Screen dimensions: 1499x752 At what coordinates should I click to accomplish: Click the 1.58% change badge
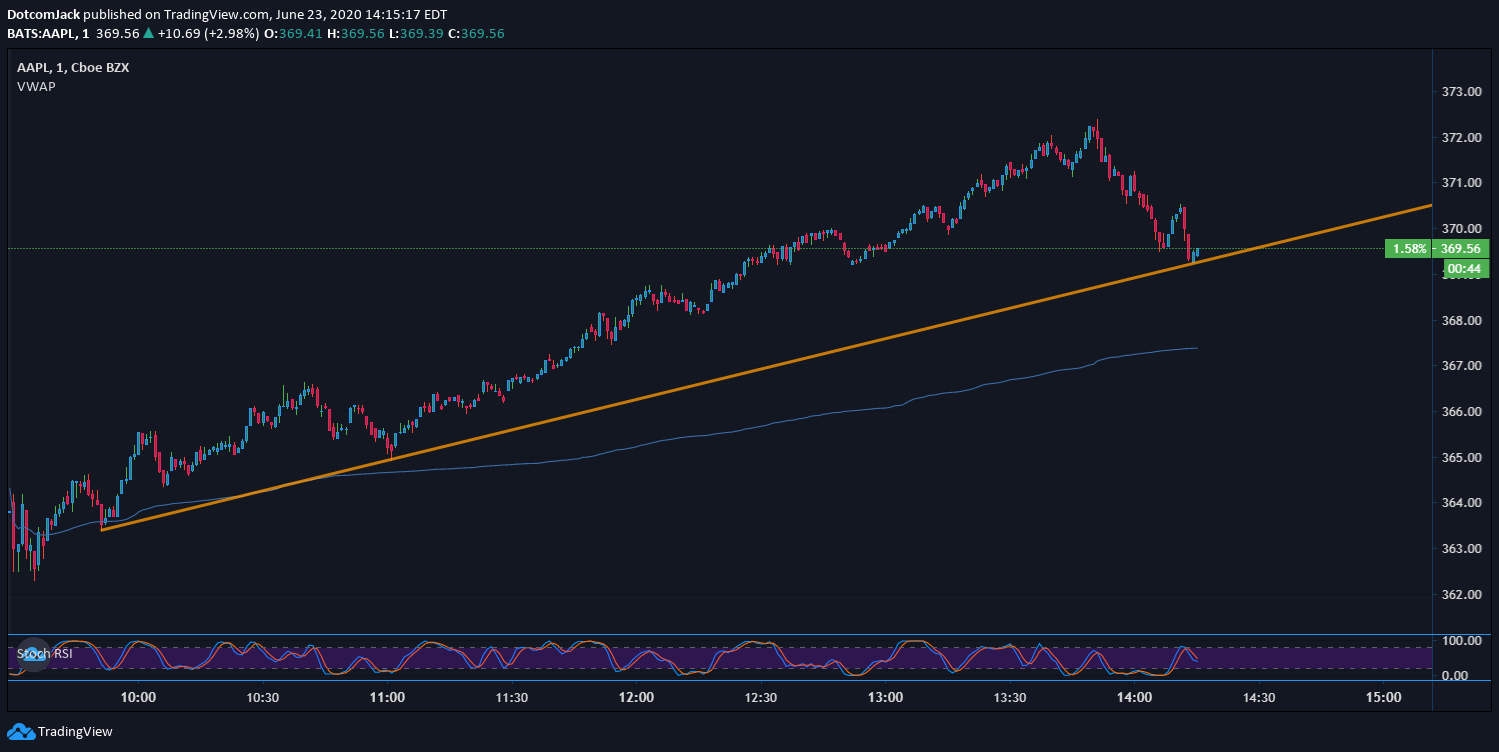(x=1408, y=249)
